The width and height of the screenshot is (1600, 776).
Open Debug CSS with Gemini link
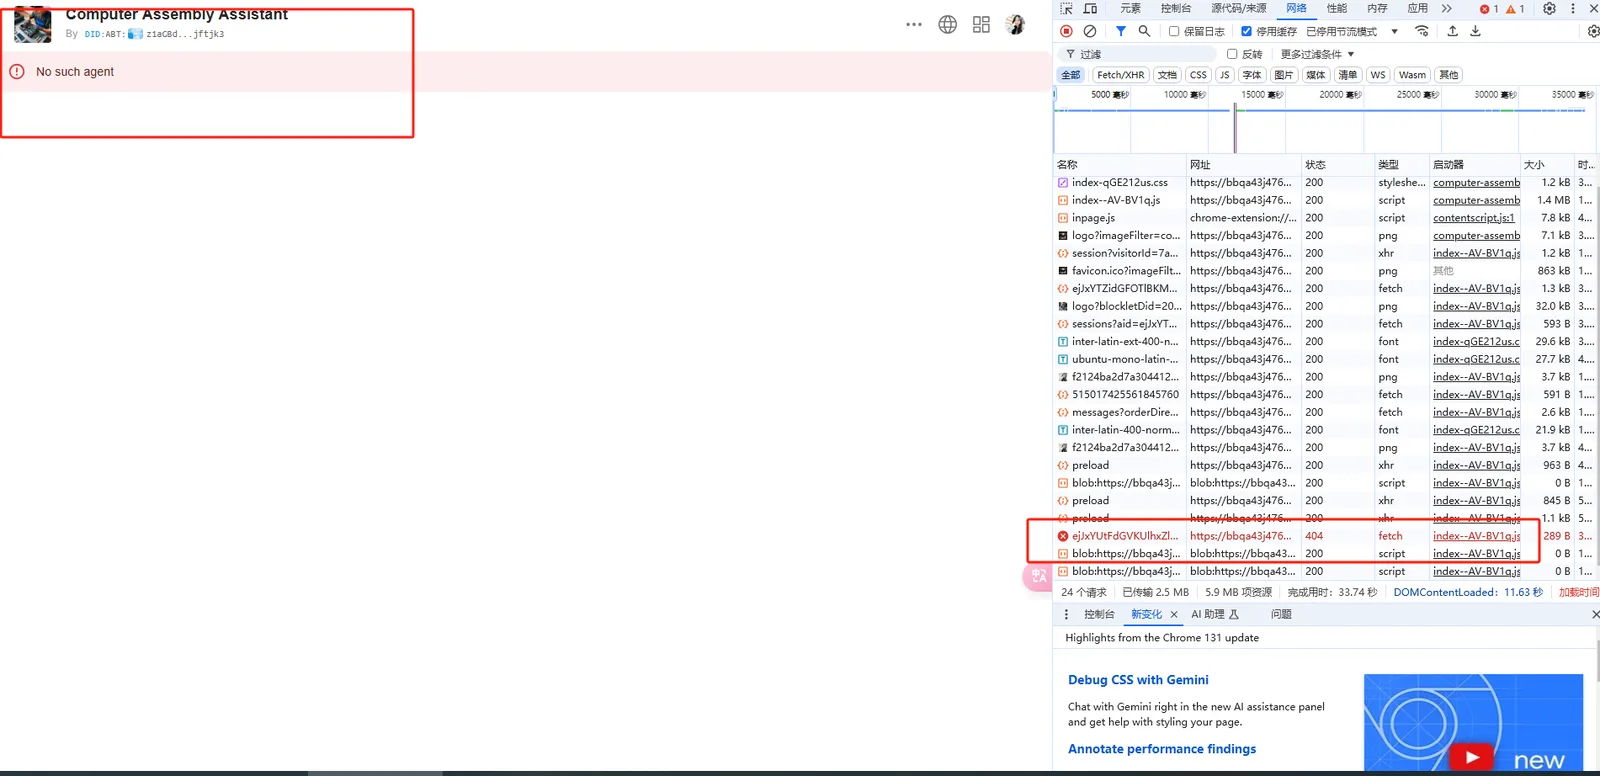tap(1138, 680)
